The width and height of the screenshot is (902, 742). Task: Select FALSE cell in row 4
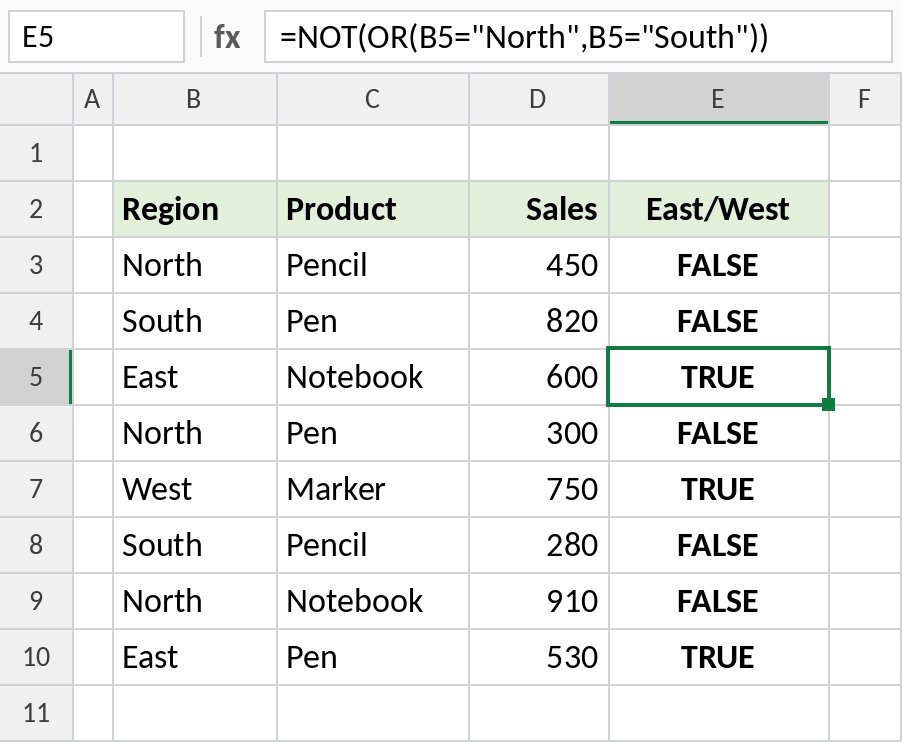(719, 321)
